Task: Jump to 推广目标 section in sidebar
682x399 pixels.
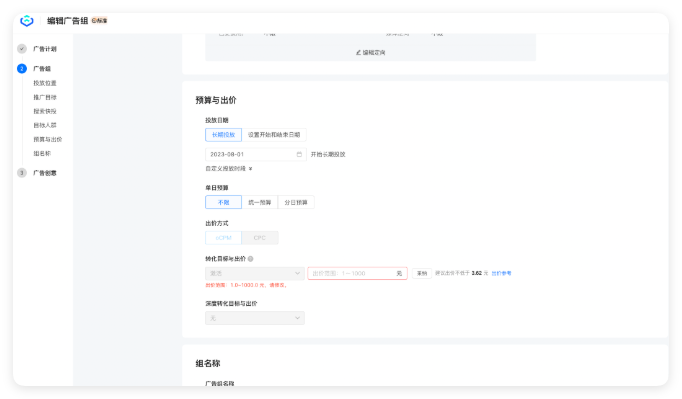Action: pos(45,97)
